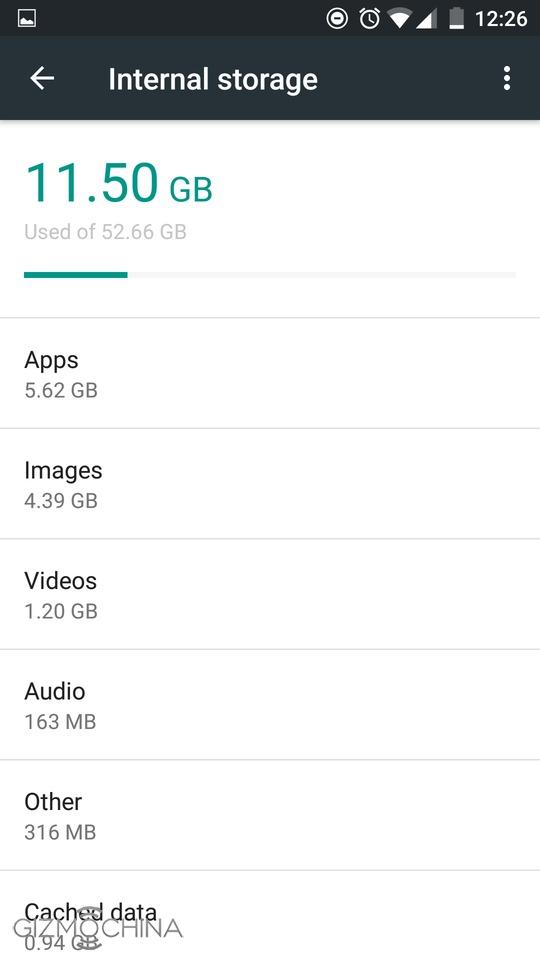The height and width of the screenshot is (960, 540).
Task: Tap the 11.50 GB used total
Action: tap(118, 182)
